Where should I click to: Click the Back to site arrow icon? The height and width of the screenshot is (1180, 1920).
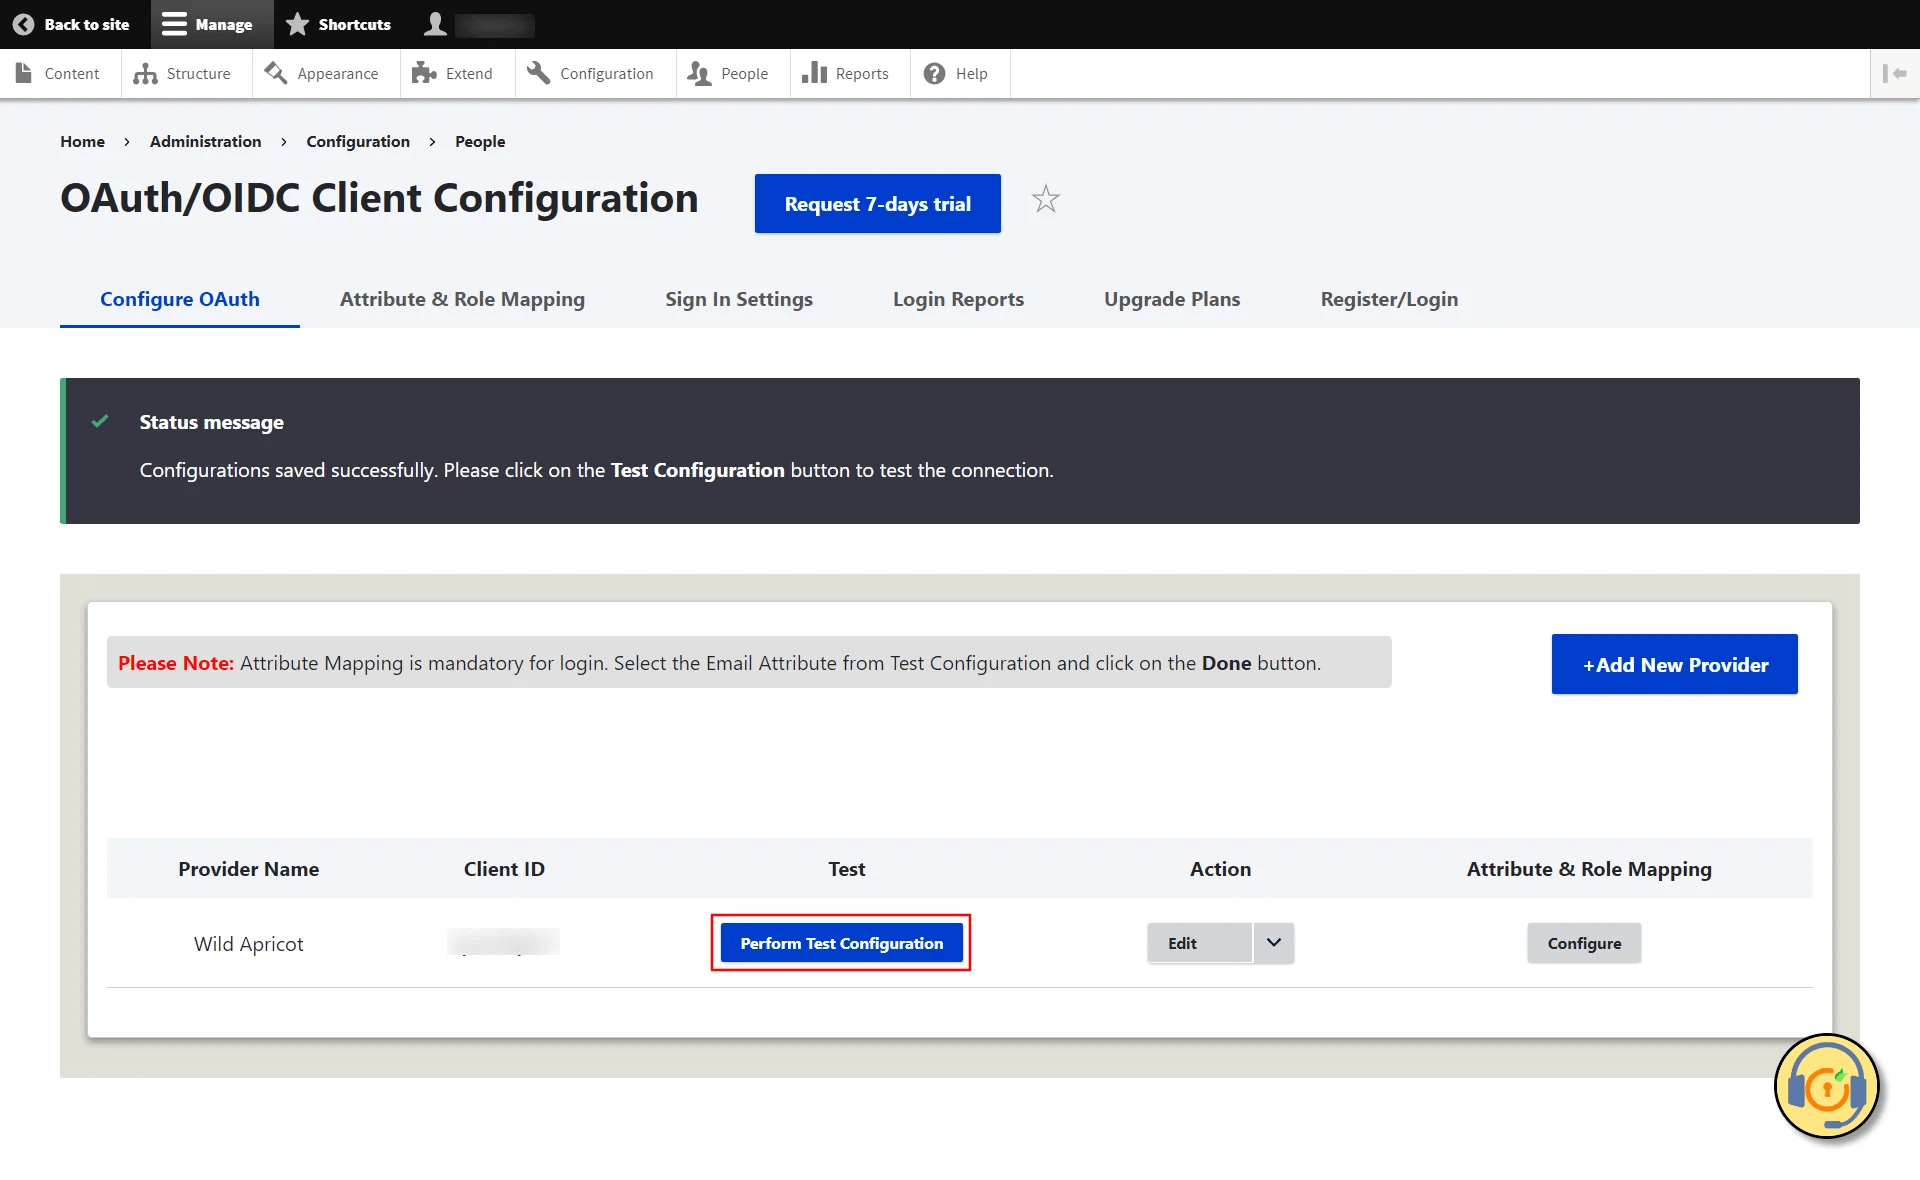click(25, 23)
